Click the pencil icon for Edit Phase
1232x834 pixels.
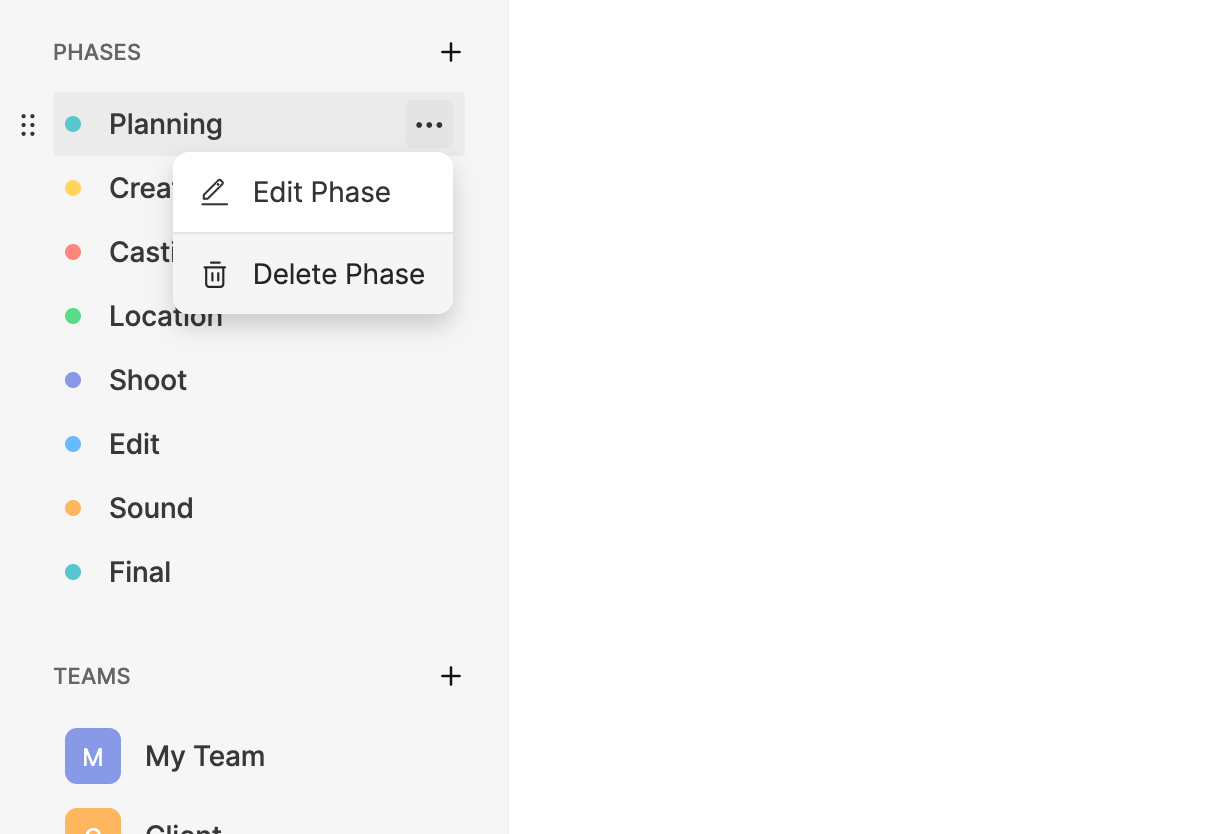pyautogui.click(x=214, y=192)
